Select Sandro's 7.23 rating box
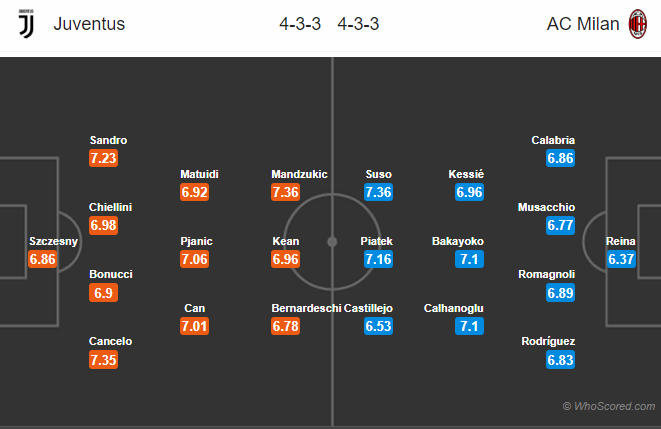 tap(103, 158)
